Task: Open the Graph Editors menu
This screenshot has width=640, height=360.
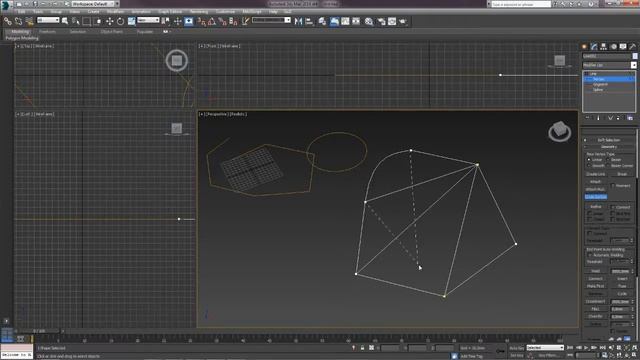Action: point(170,12)
